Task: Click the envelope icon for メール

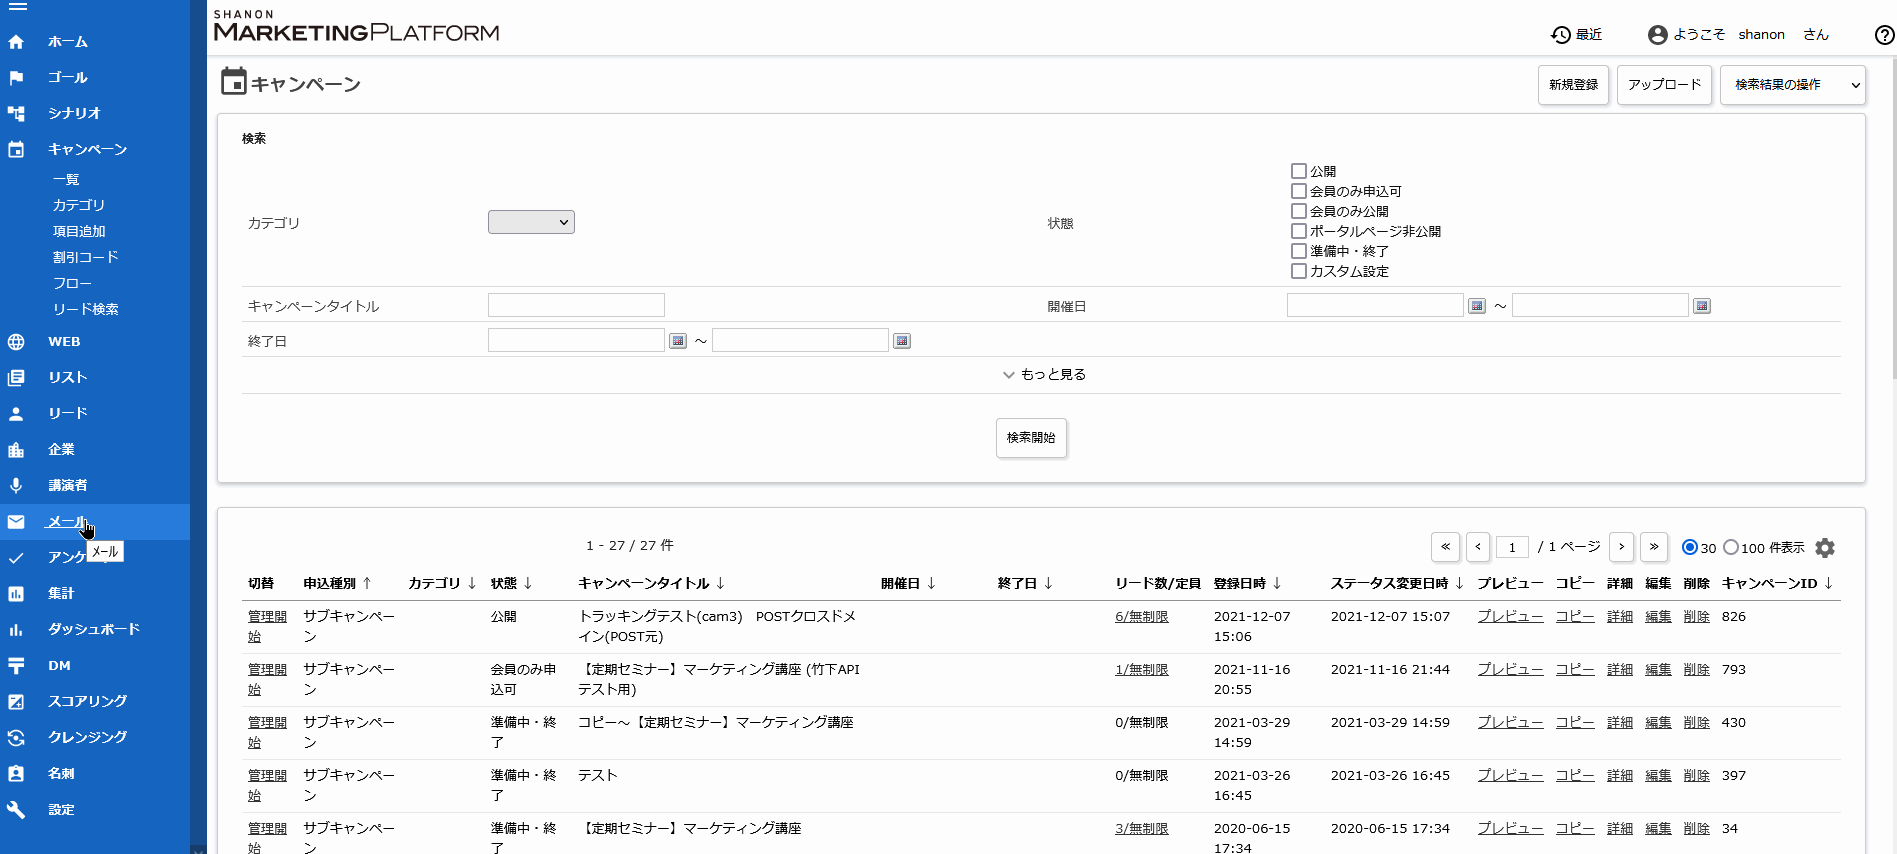Action: click(x=16, y=522)
